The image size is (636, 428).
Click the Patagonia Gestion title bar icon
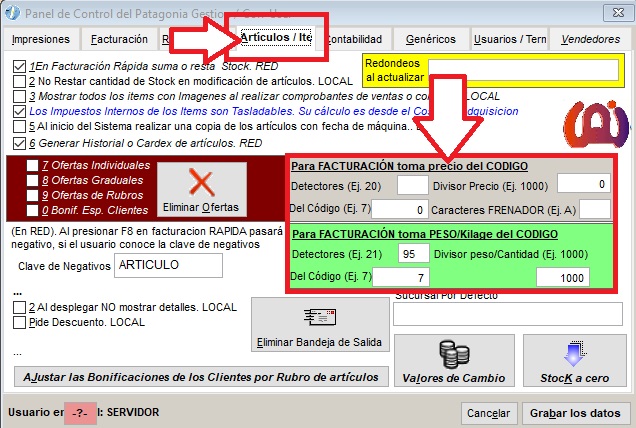[x=13, y=13]
